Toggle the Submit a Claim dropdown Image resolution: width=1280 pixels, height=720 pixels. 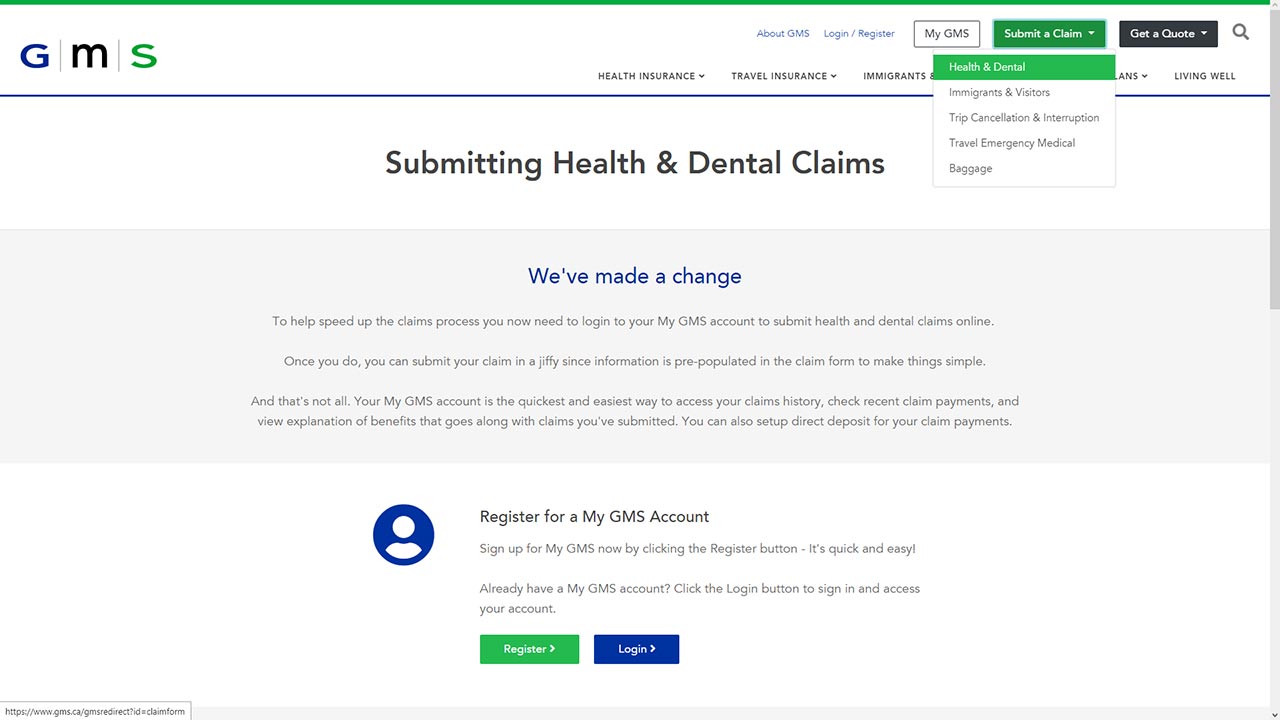click(x=1049, y=33)
